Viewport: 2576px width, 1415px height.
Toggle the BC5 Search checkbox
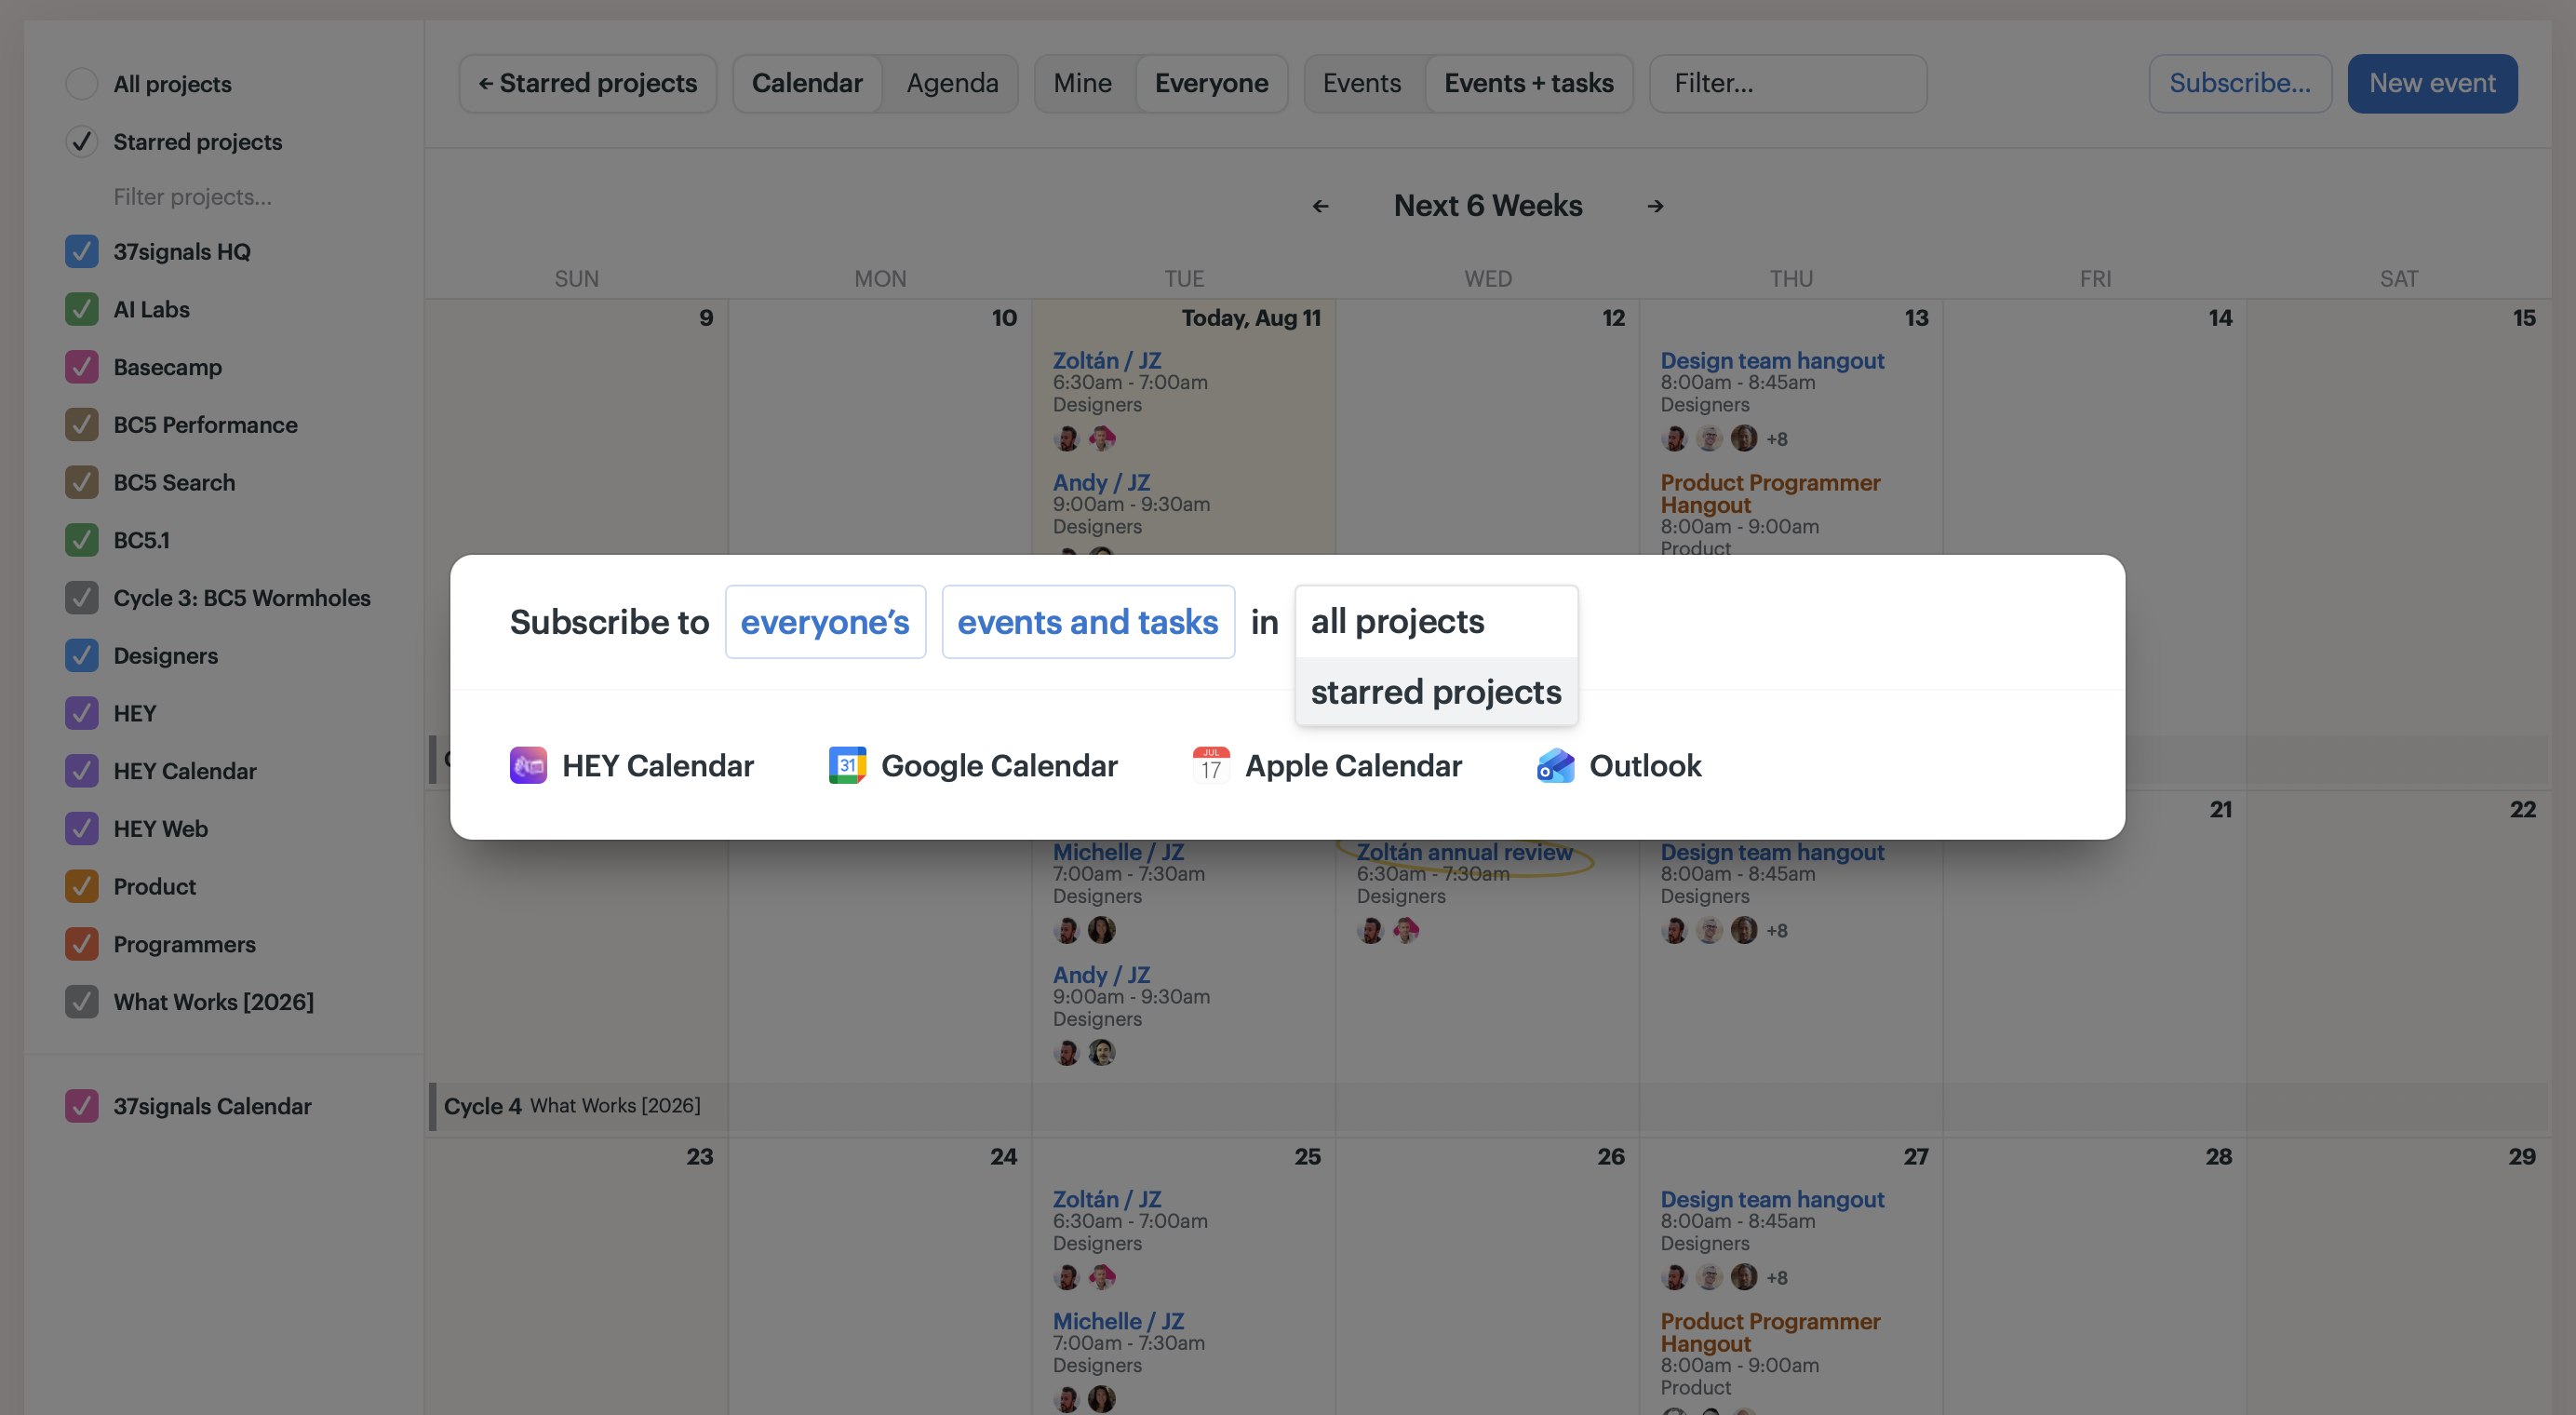82,482
